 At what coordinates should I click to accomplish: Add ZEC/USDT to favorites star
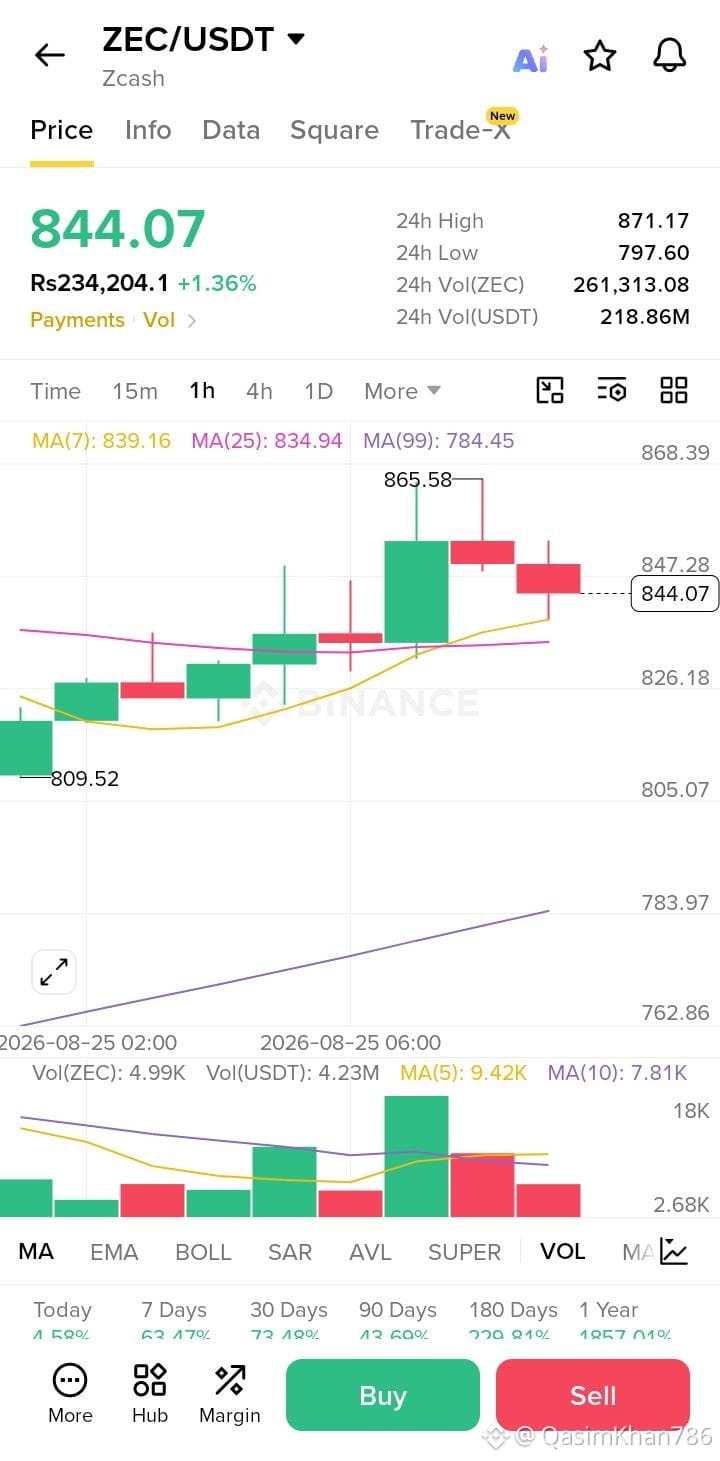(x=600, y=56)
